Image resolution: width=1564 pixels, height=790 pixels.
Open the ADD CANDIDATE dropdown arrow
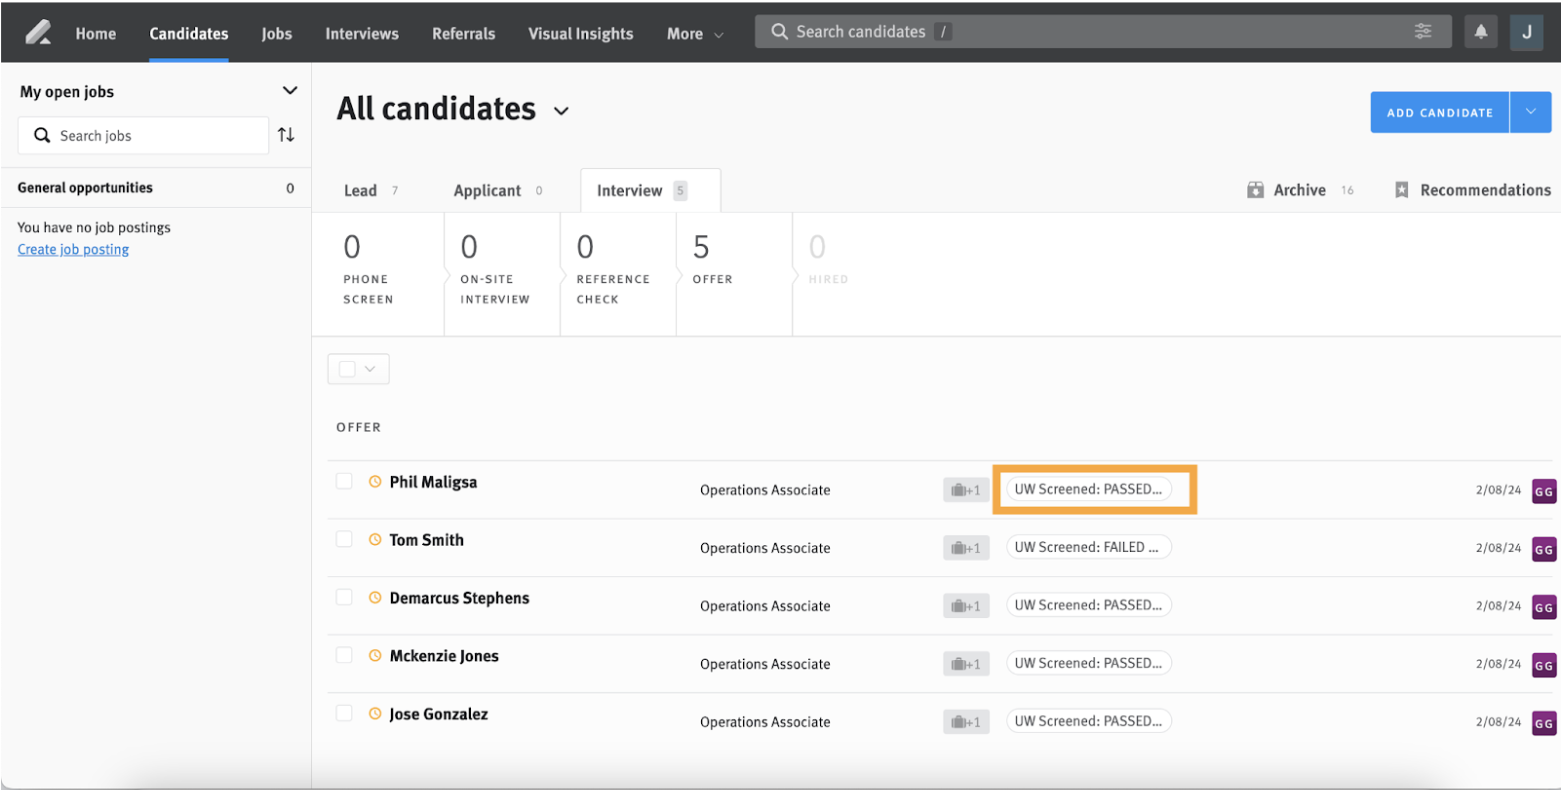click(x=1530, y=112)
